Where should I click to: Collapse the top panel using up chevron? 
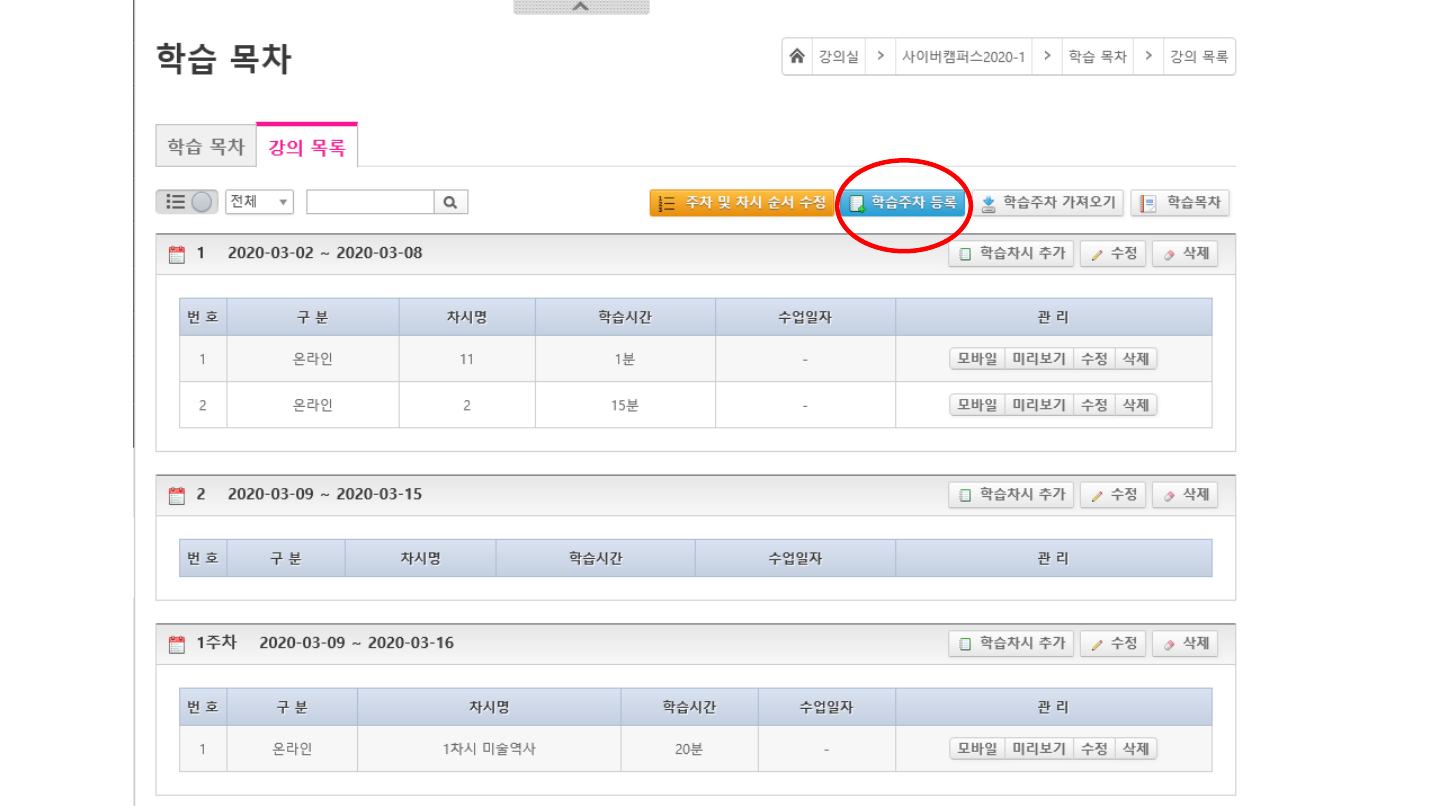pos(581,7)
